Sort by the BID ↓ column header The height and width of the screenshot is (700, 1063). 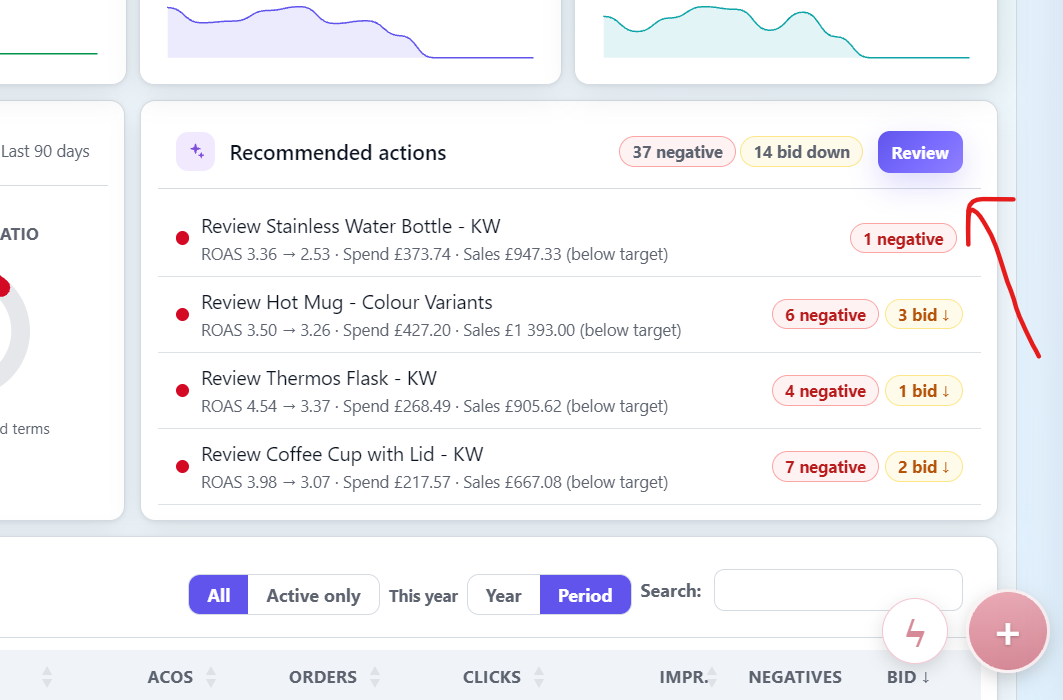click(x=908, y=676)
